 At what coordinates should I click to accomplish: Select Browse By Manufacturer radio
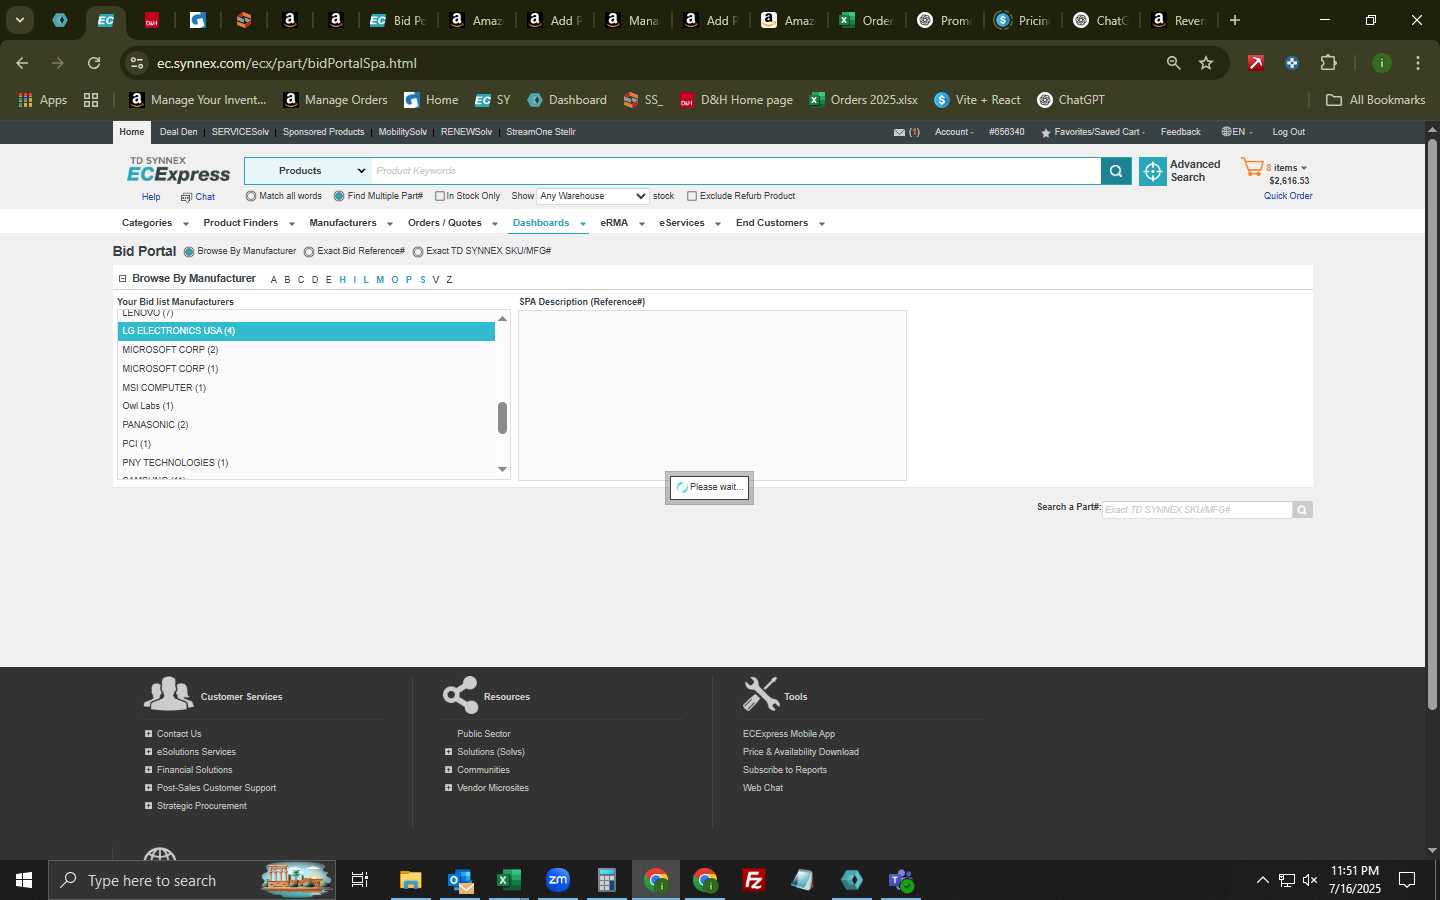coord(189,252)
